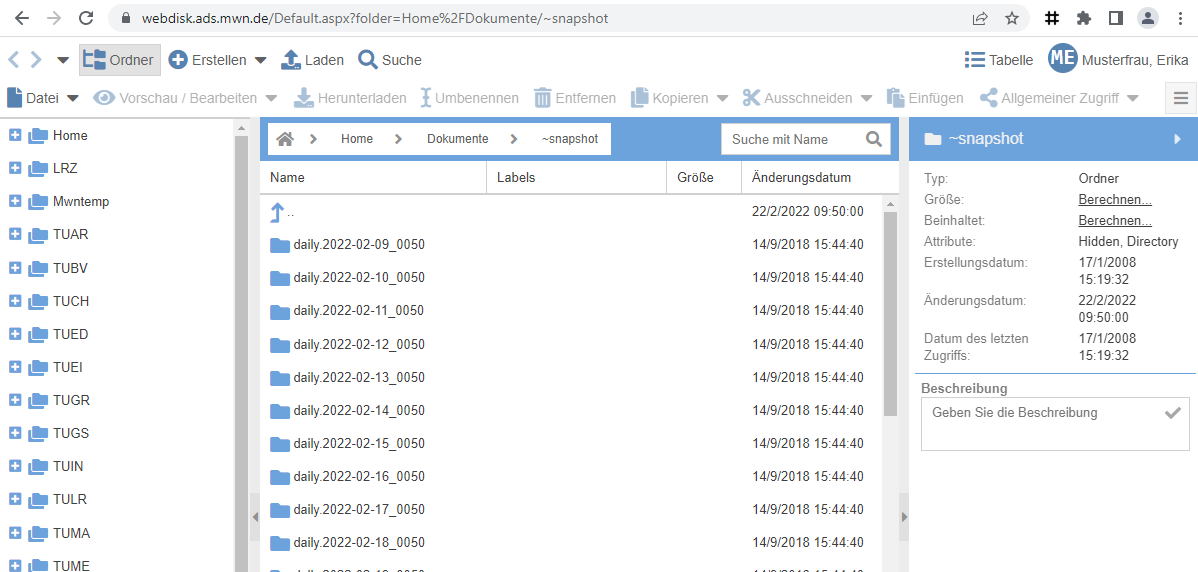Toggle the Ordner folder tree panel
This screenshot has height=572, width=1198.
[x=119, y=60]
